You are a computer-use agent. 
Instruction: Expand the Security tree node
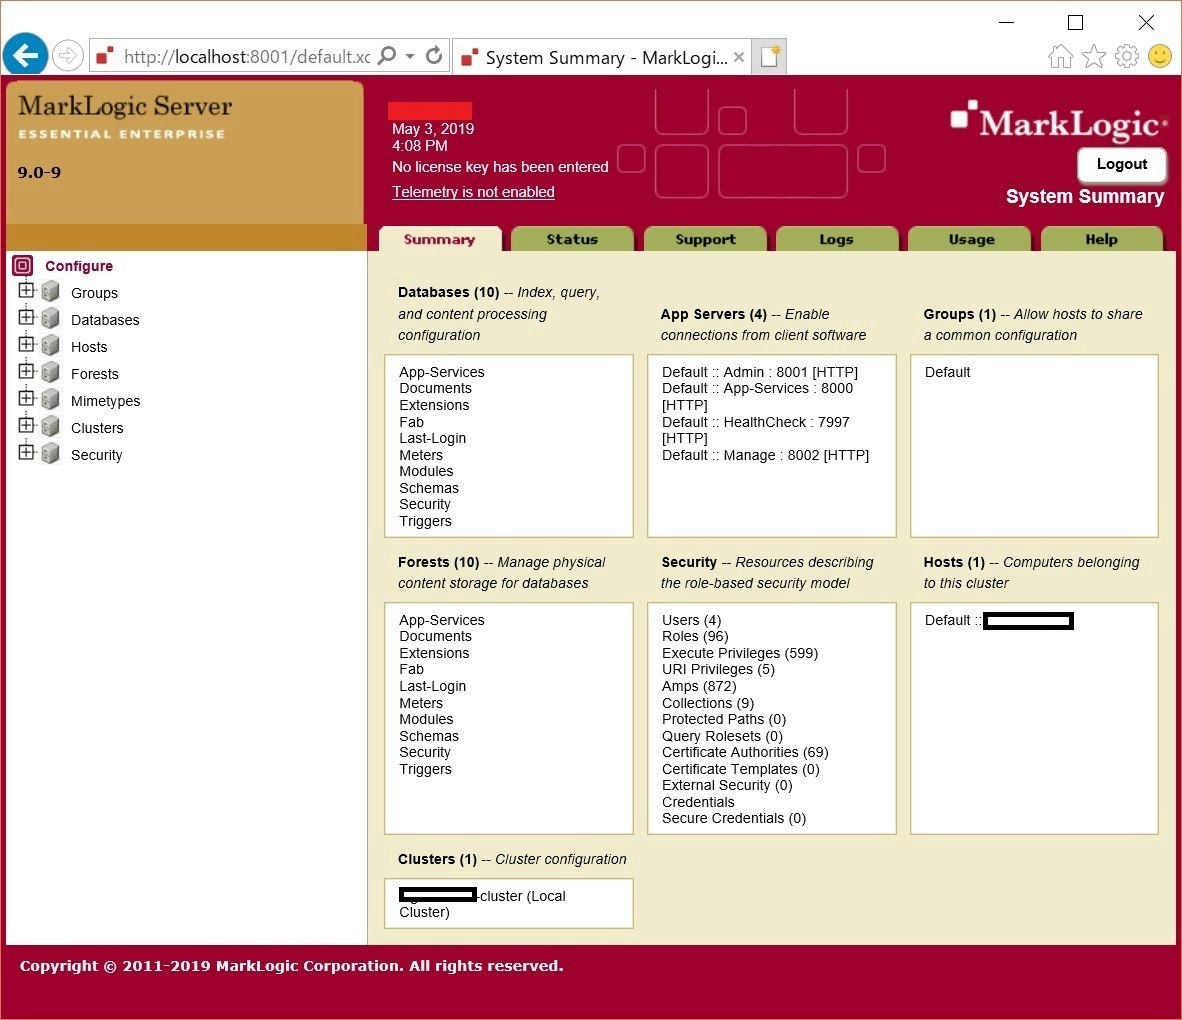[x=26, y=452]
